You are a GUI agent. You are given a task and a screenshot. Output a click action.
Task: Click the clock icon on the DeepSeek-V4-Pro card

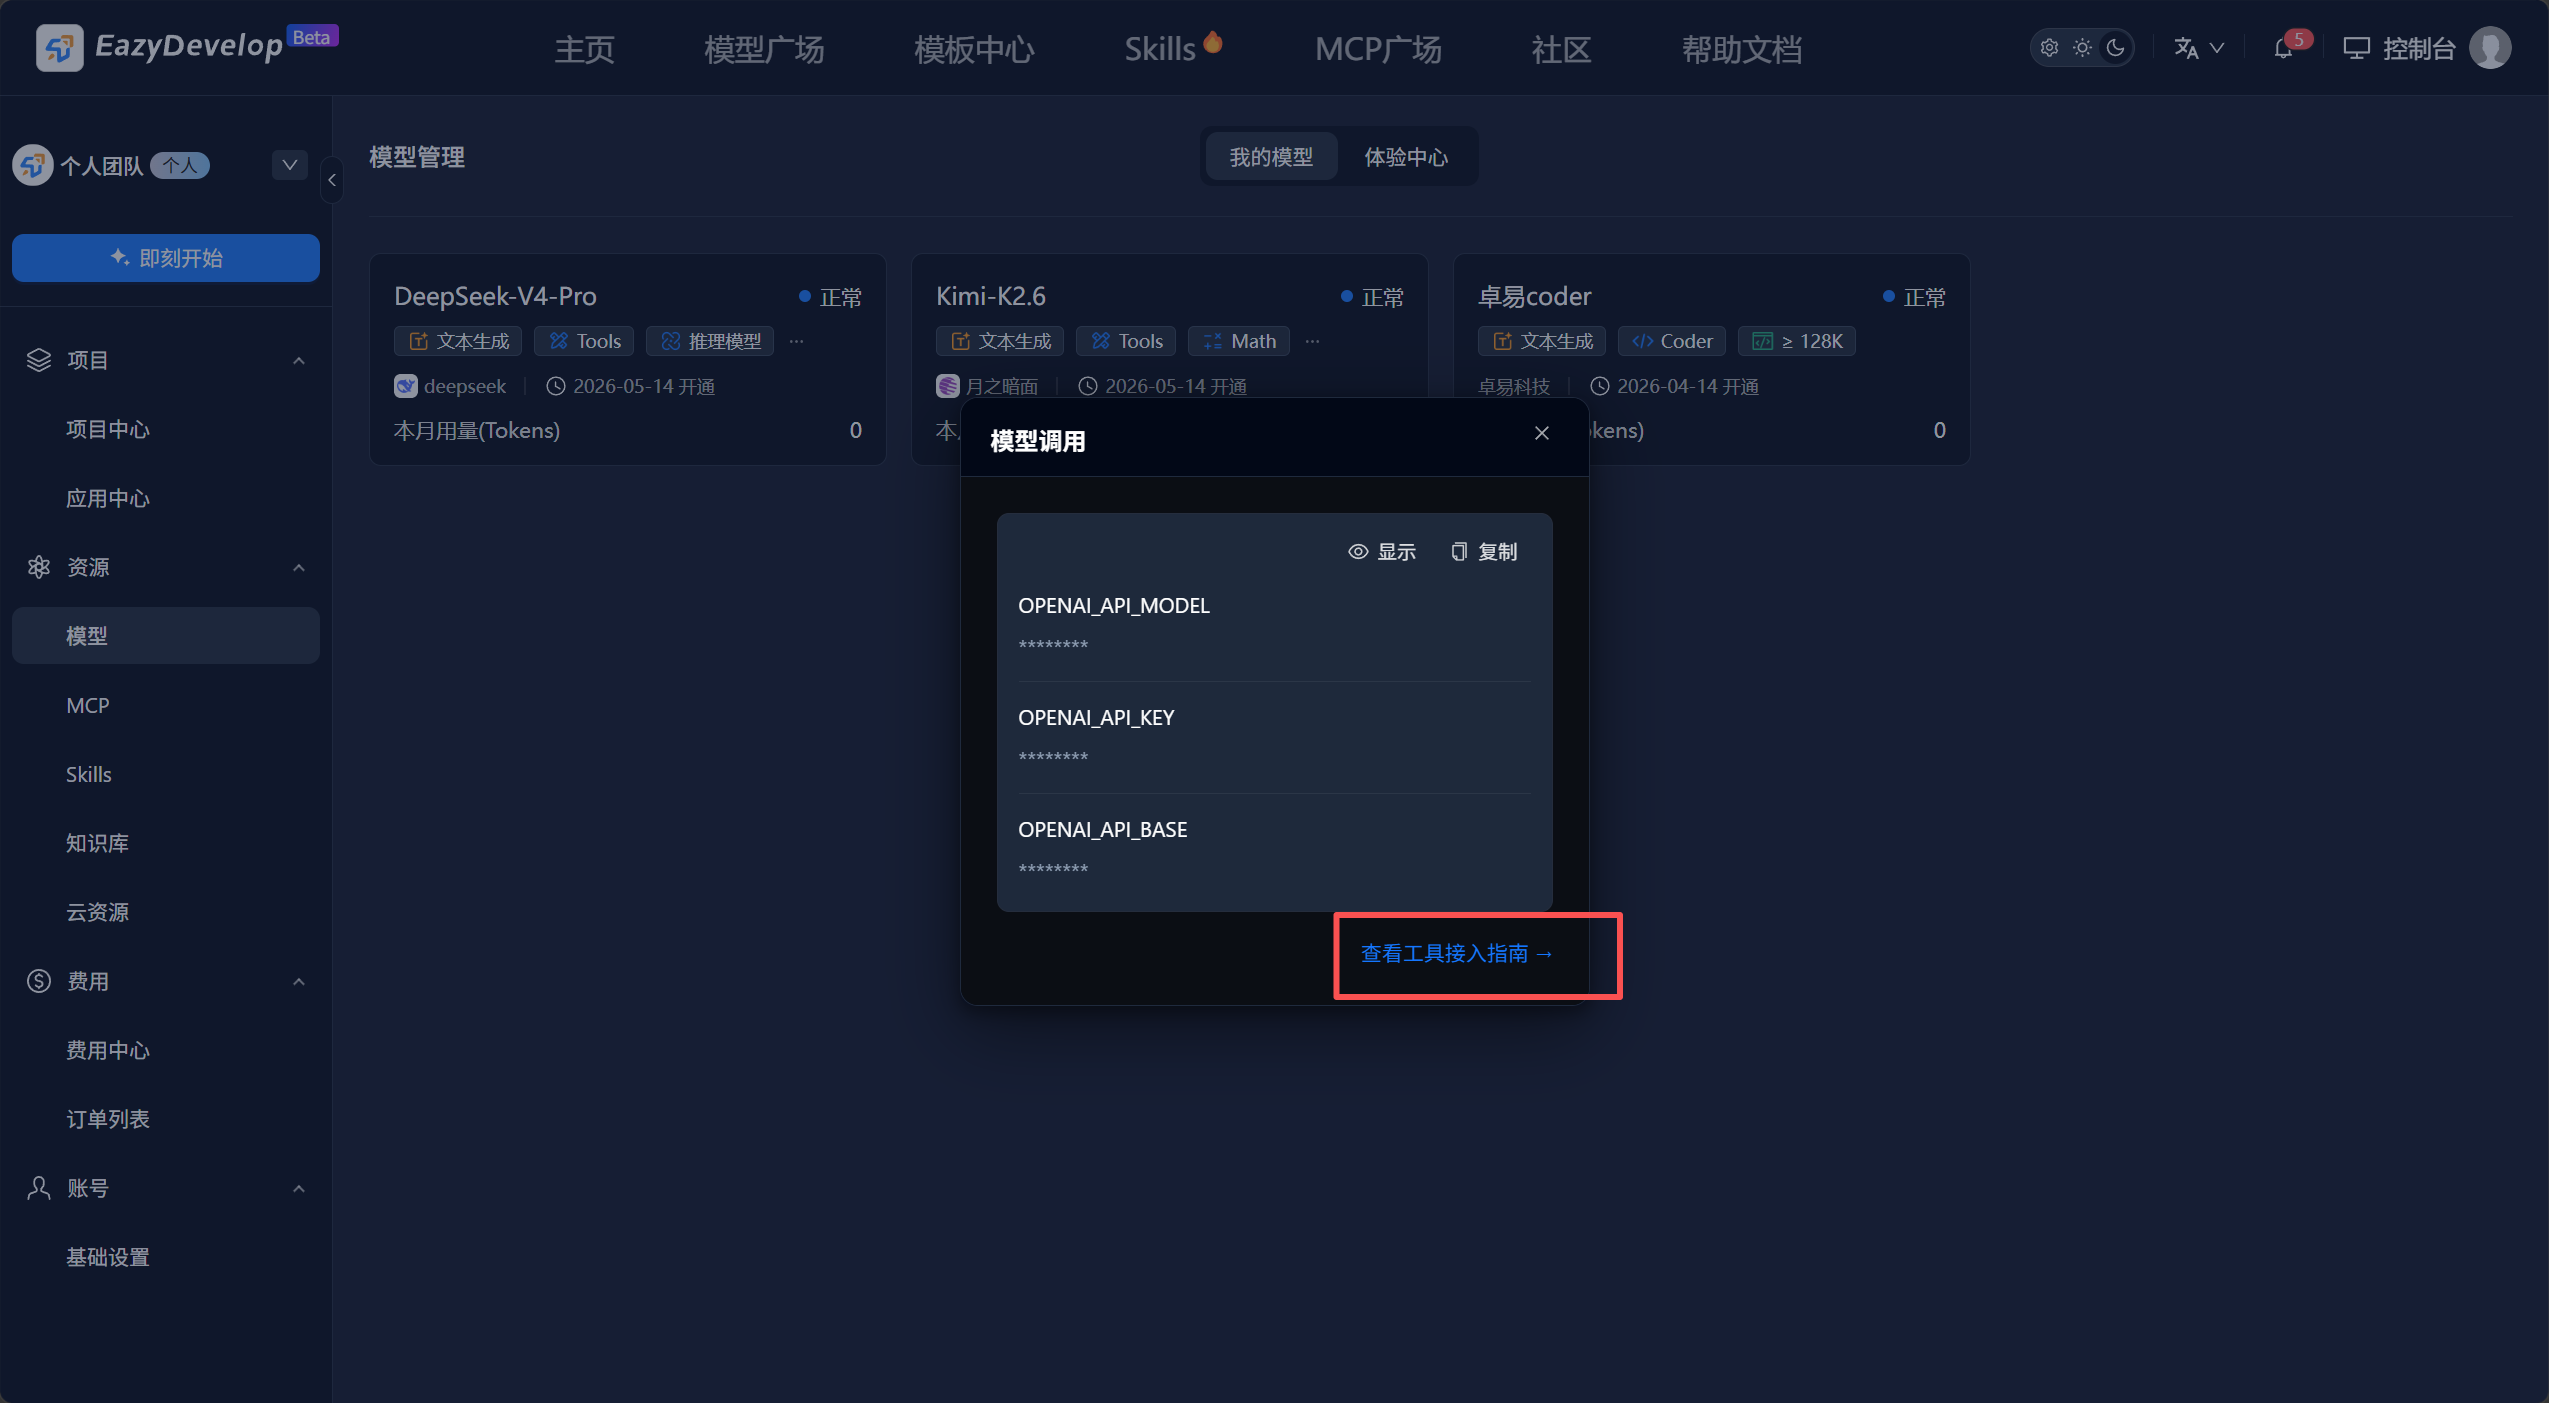tap(556, 386)
